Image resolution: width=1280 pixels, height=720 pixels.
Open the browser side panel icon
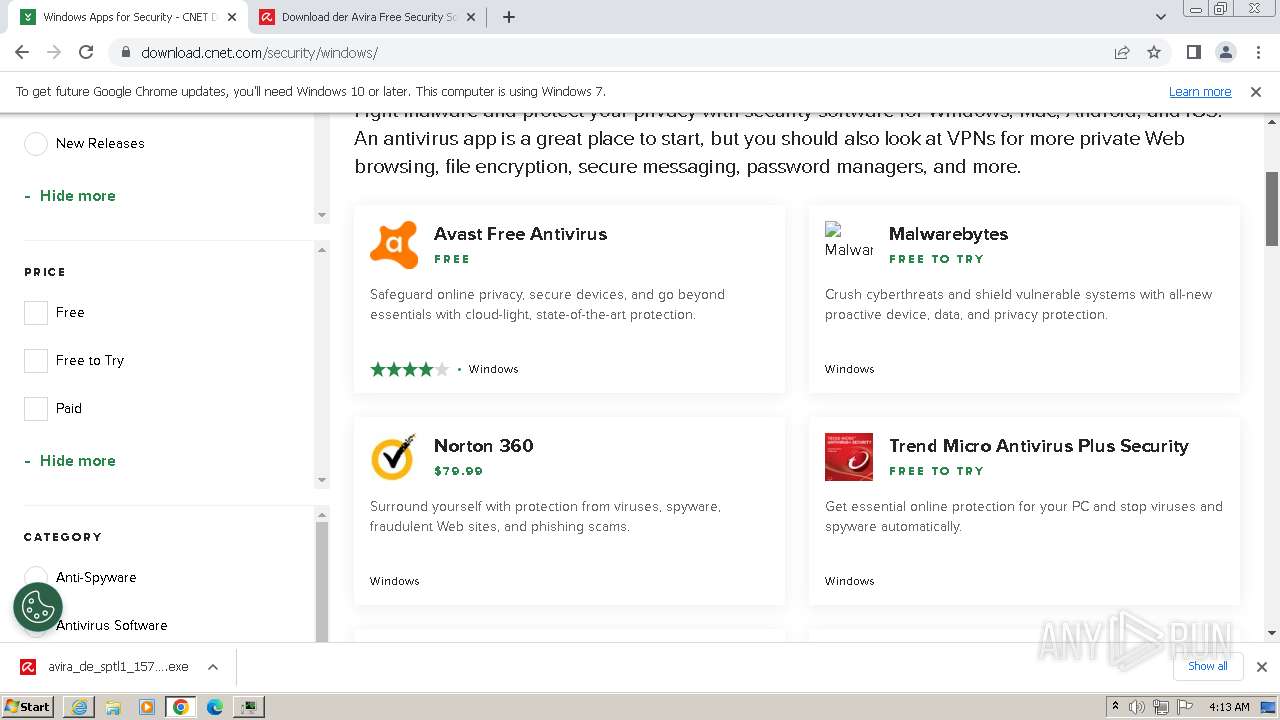pos(1193,52)
